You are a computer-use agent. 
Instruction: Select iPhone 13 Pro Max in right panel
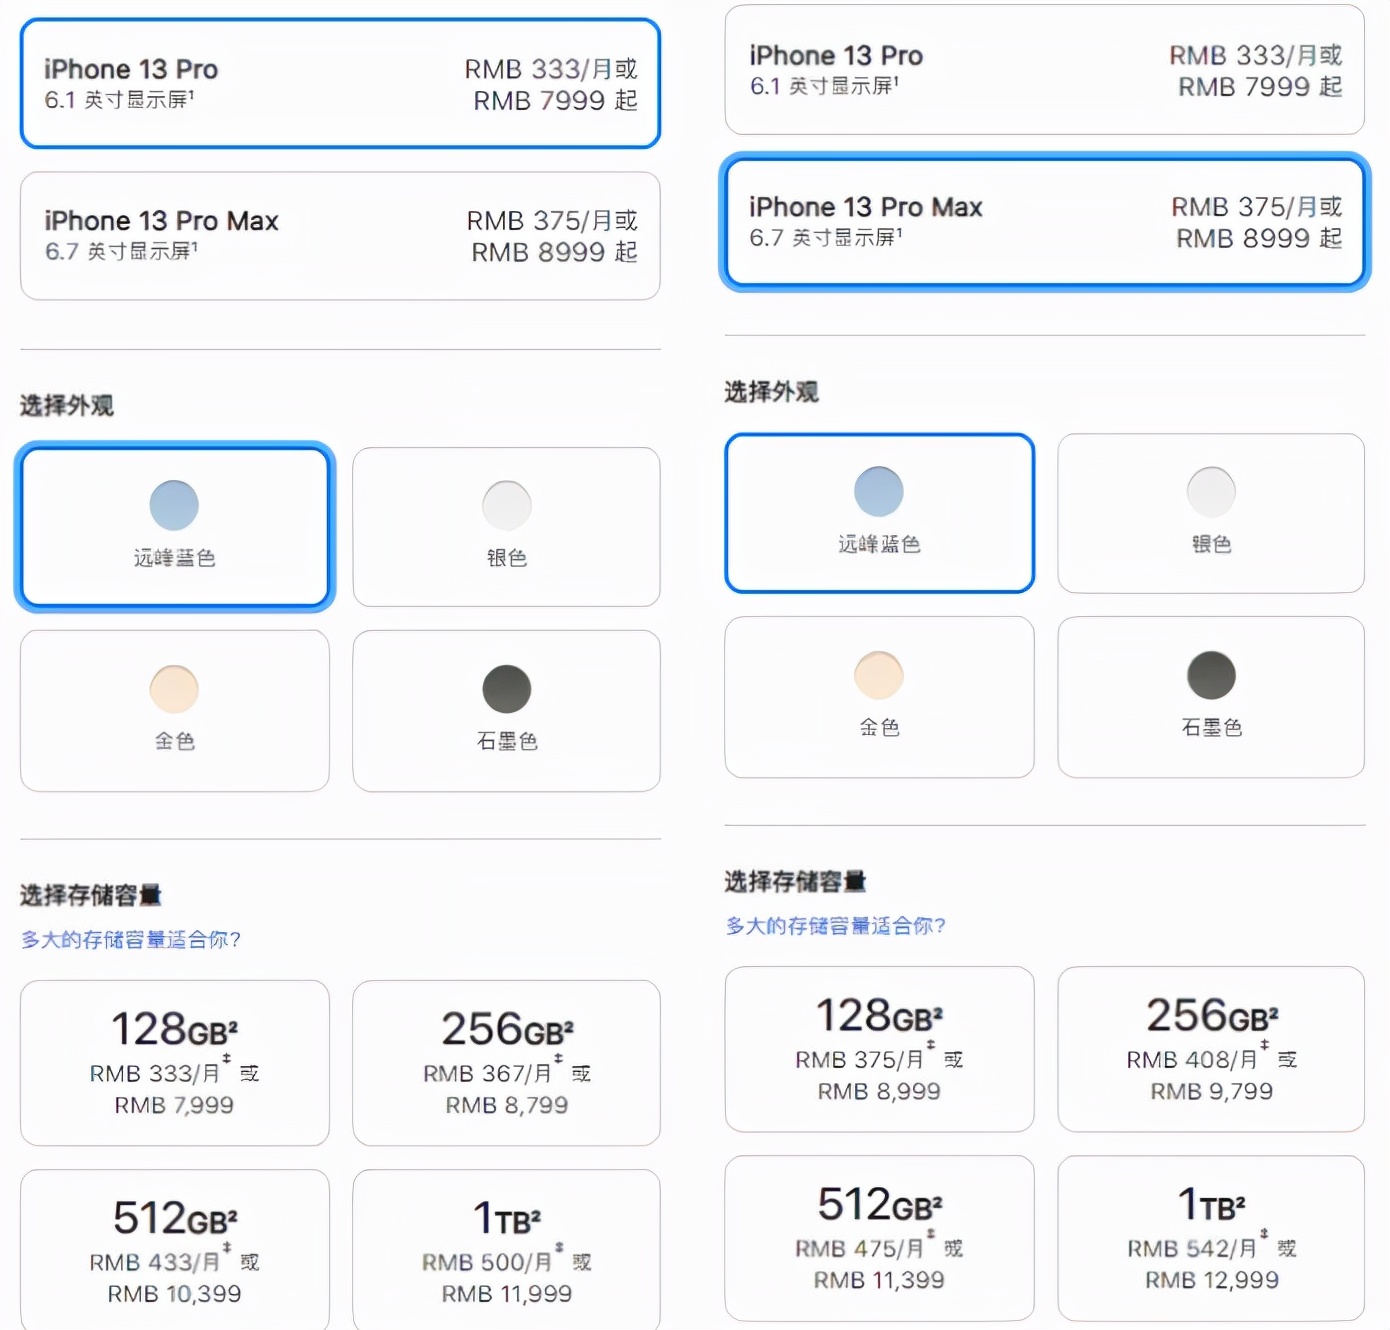click(x=1044, y=222)
